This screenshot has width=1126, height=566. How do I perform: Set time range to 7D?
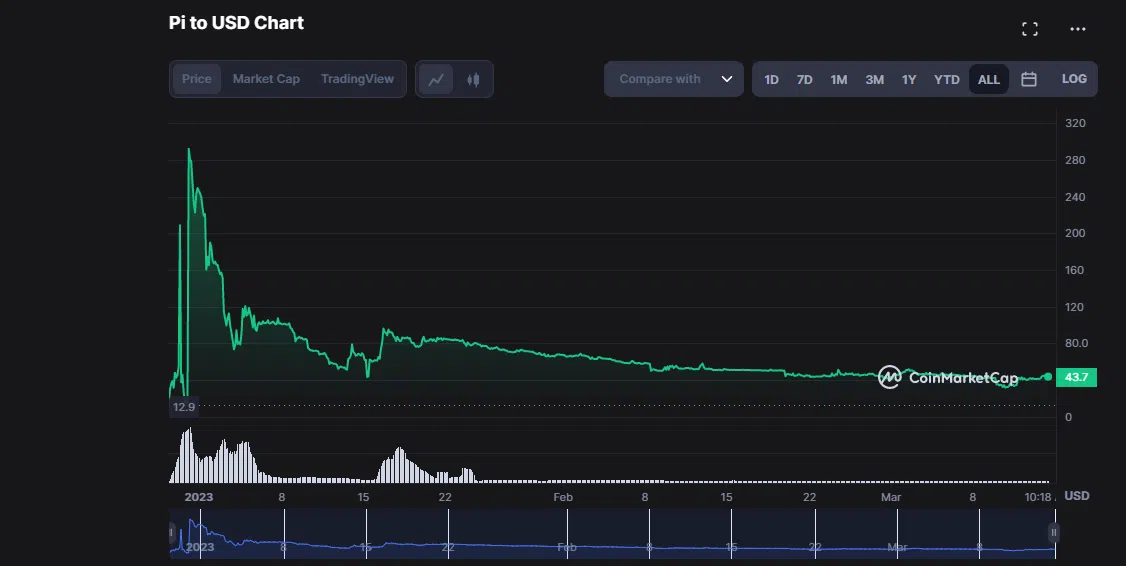(804, 80)
